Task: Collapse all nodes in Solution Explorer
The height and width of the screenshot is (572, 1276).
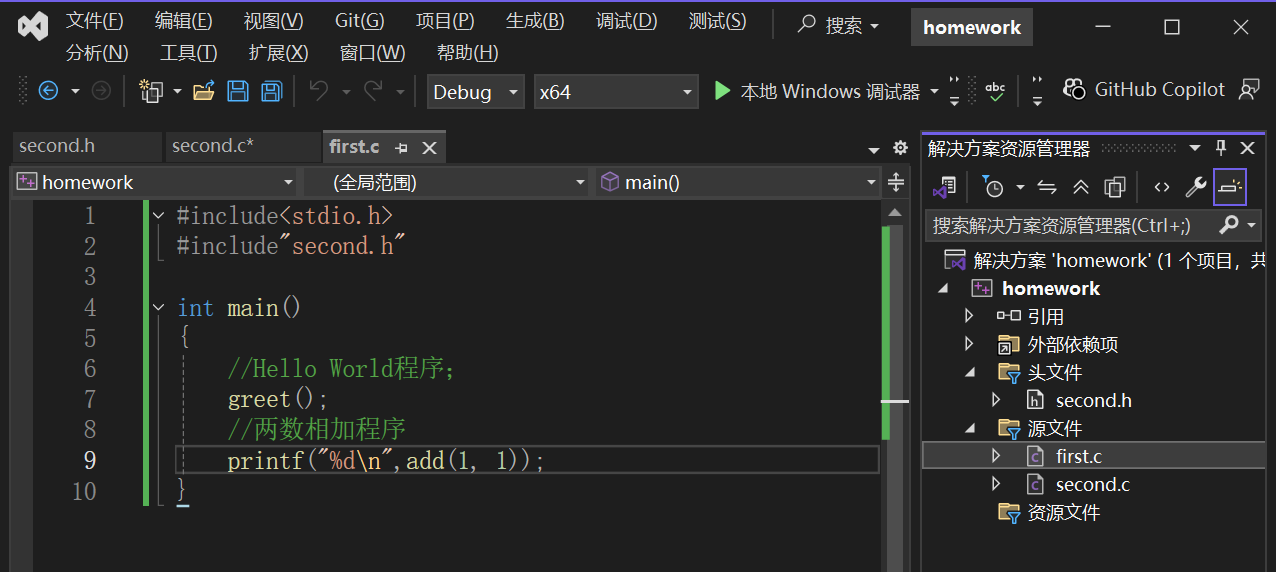Action: (x=1081, y=187)
